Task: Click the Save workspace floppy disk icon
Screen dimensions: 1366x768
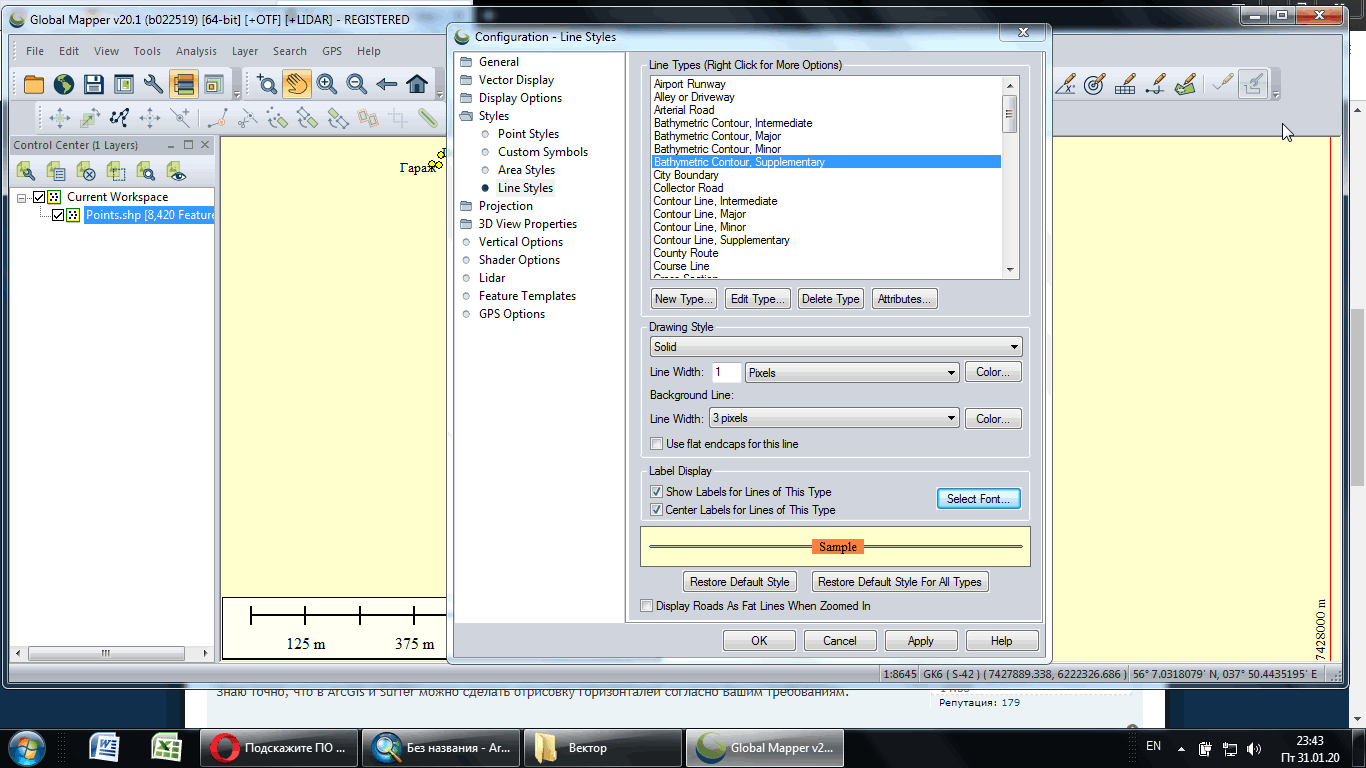Action: [94, 85]
